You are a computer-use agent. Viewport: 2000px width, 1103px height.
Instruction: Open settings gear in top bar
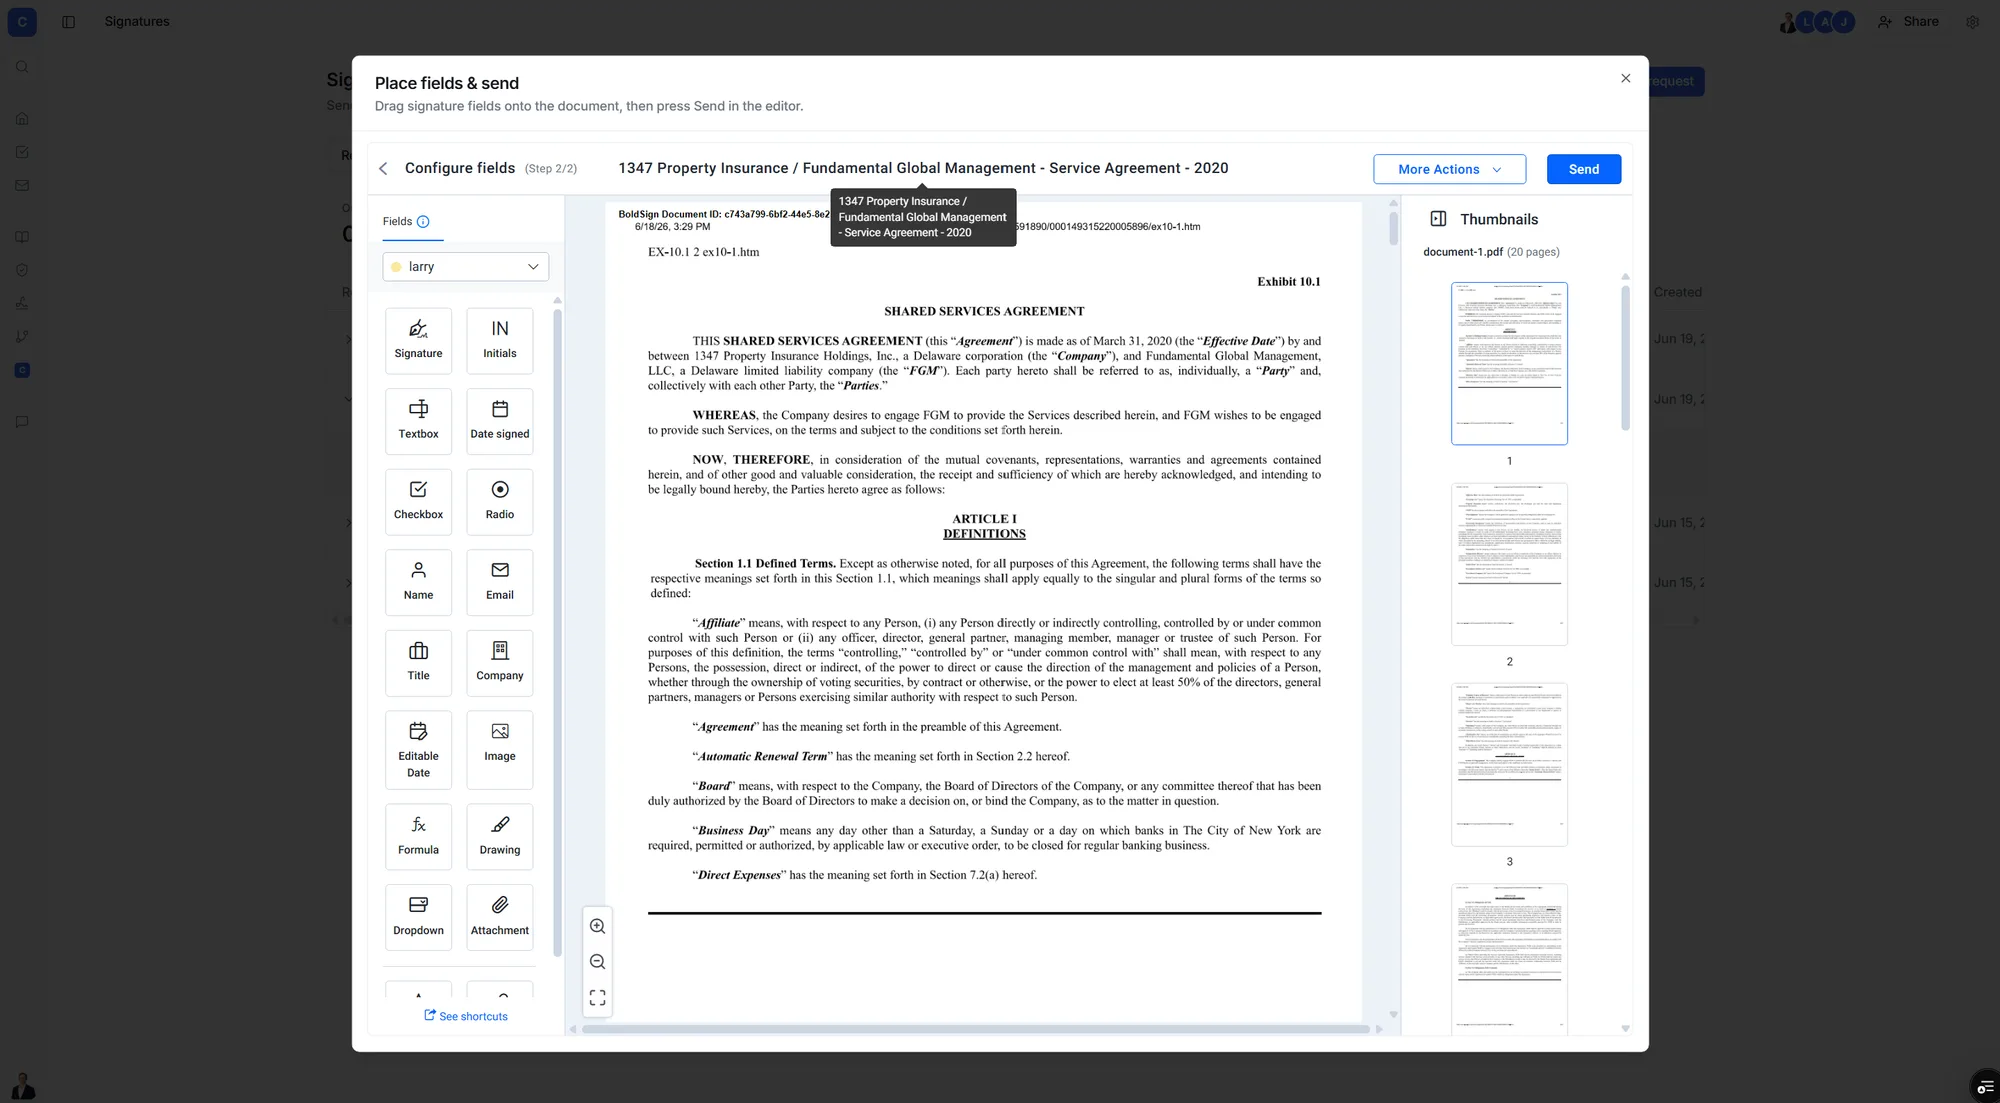point(1972,22)
